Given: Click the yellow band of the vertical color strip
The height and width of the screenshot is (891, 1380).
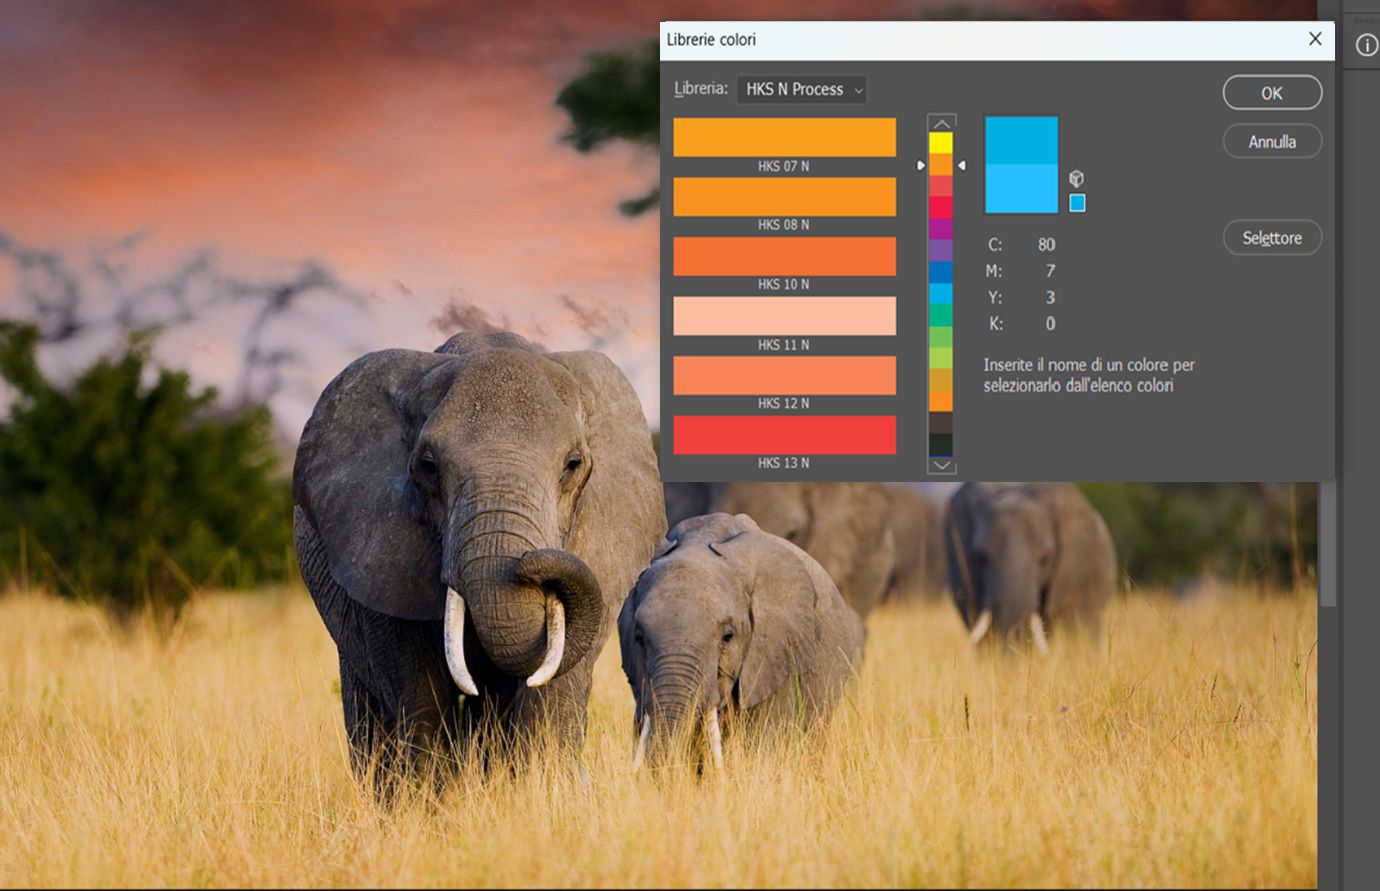Looking at the screenshot, I should tap(941, 143).
